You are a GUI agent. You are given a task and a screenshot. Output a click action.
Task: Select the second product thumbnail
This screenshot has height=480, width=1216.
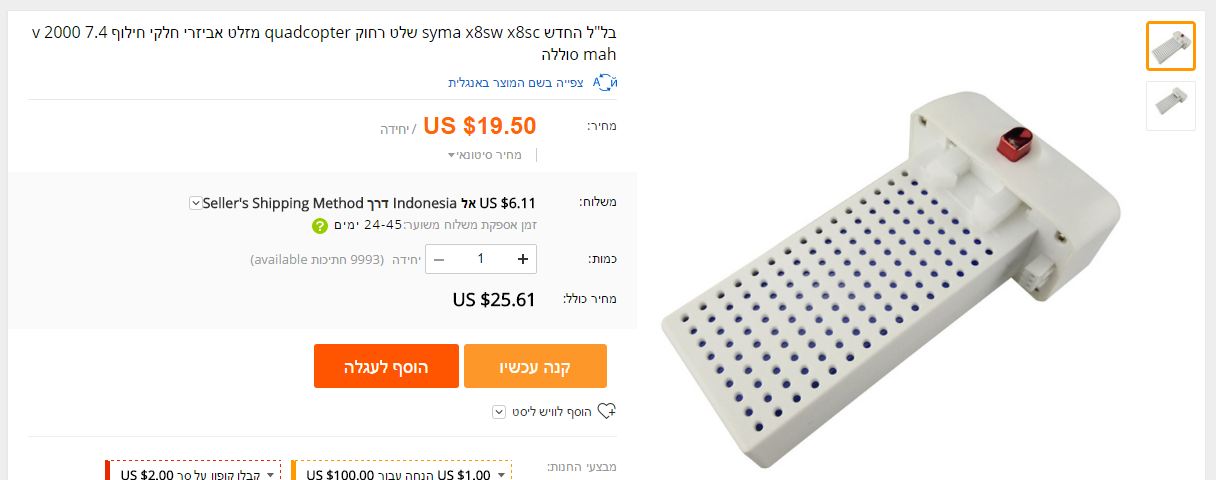[1170, 106]
